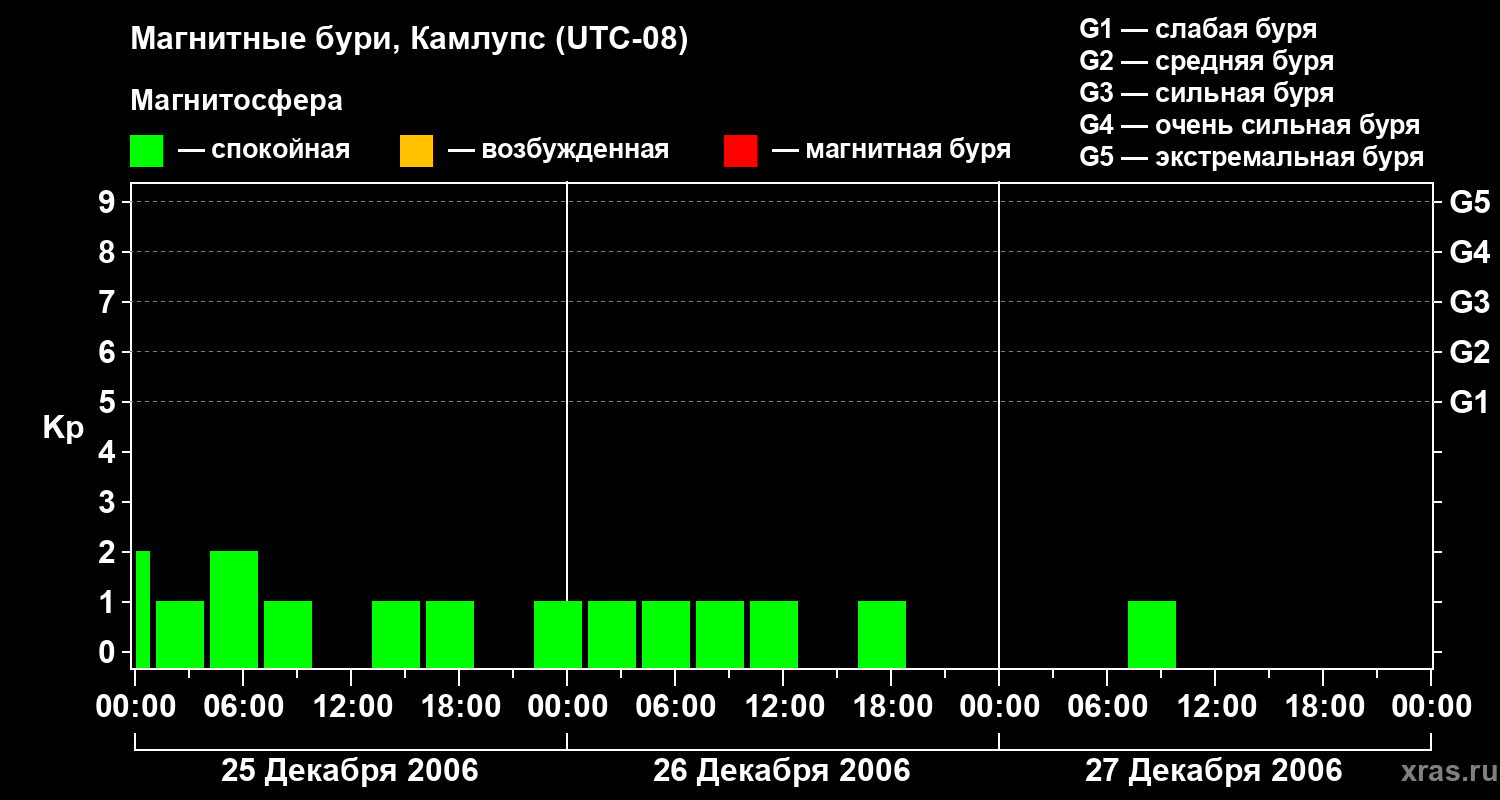Click the 12:00 time label for 25 December
Image resolution: width=1500 pixels, height=800 pixels.
[351, 707]
